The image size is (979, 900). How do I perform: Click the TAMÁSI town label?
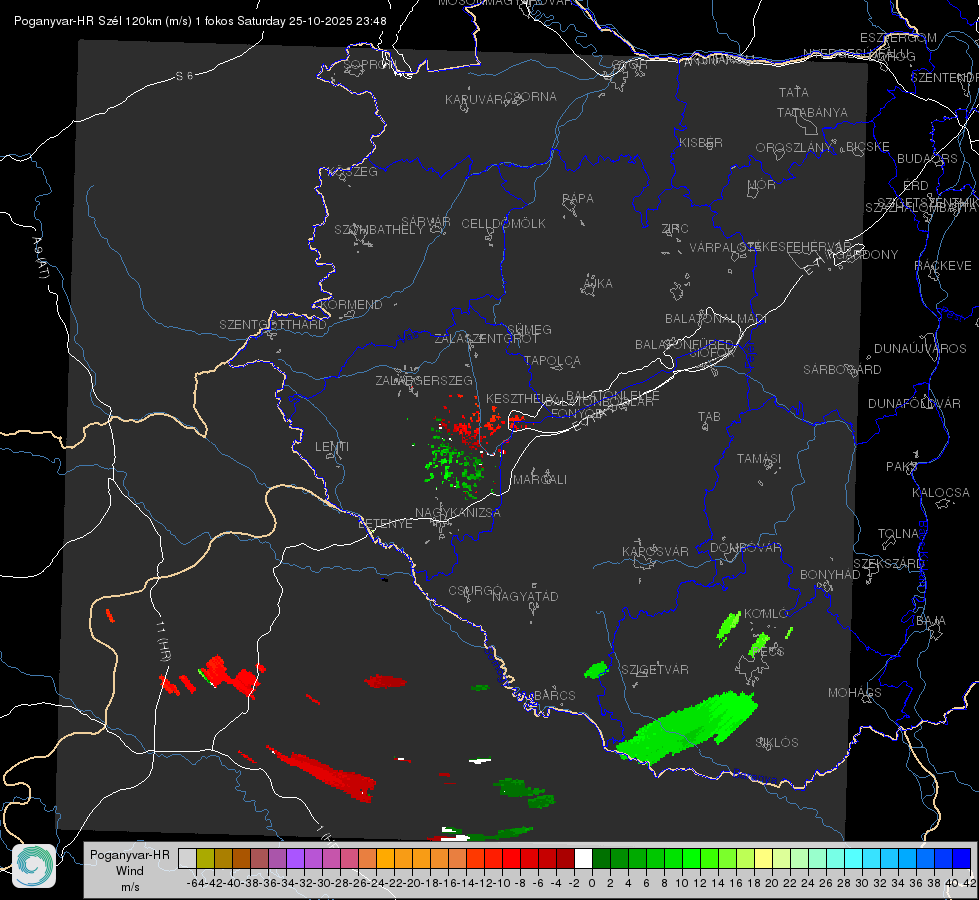pyautogui.click(x=759, y=459)
